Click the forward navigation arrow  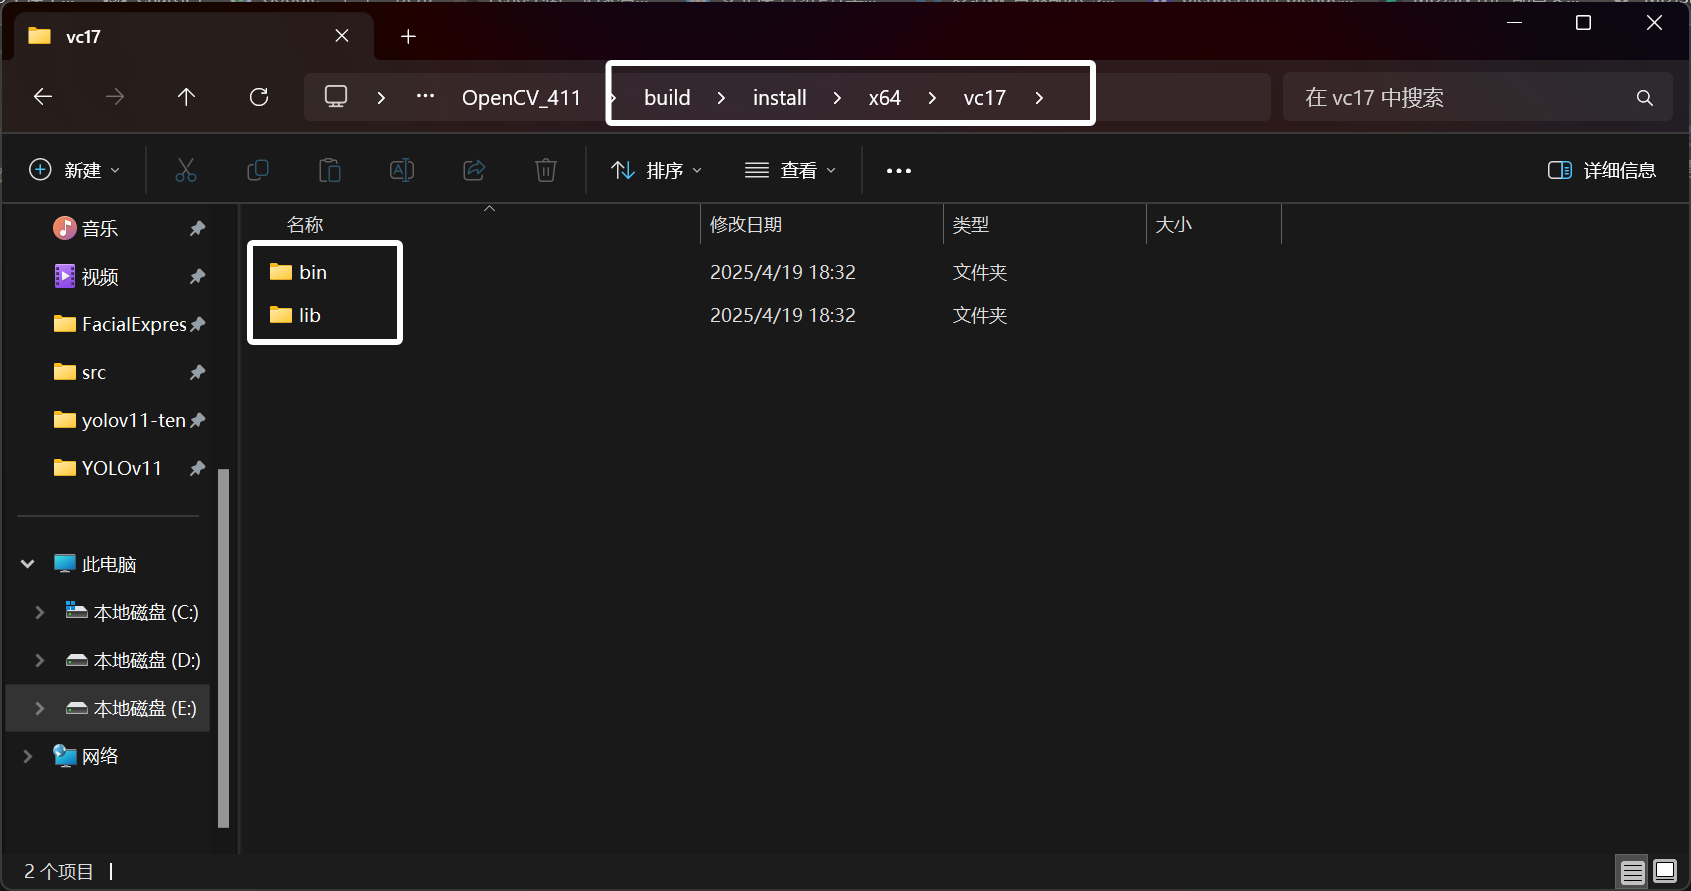click(115, 97)
